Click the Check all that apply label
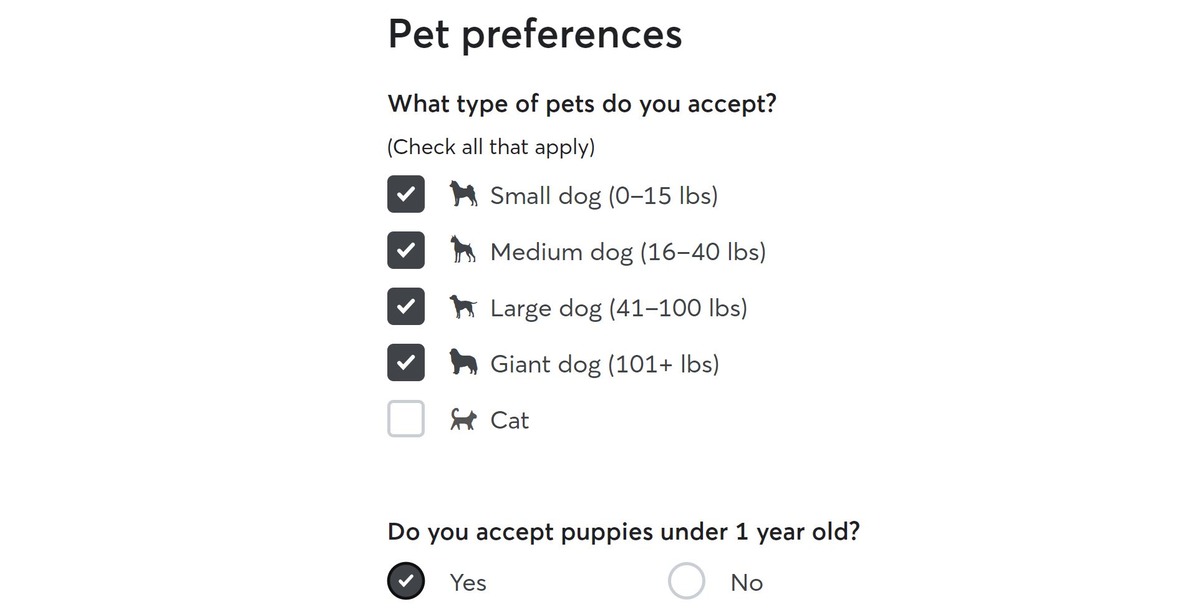The width and height of the screenshot is (1200, 612). click(489, 146)
